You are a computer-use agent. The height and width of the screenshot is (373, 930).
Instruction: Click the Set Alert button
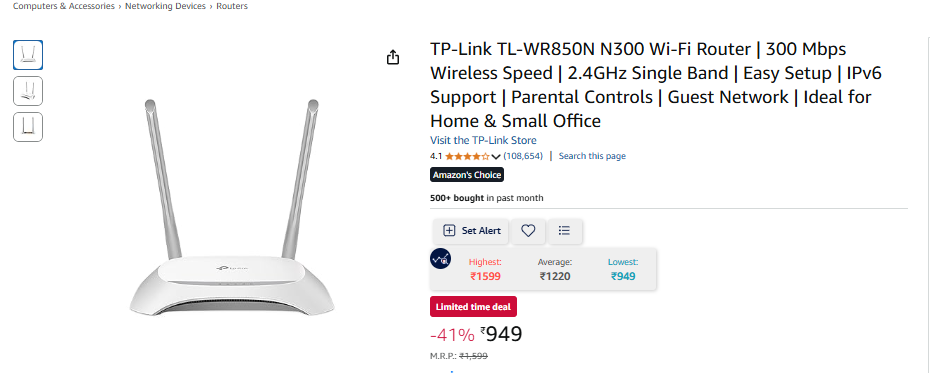click(471, 231)
